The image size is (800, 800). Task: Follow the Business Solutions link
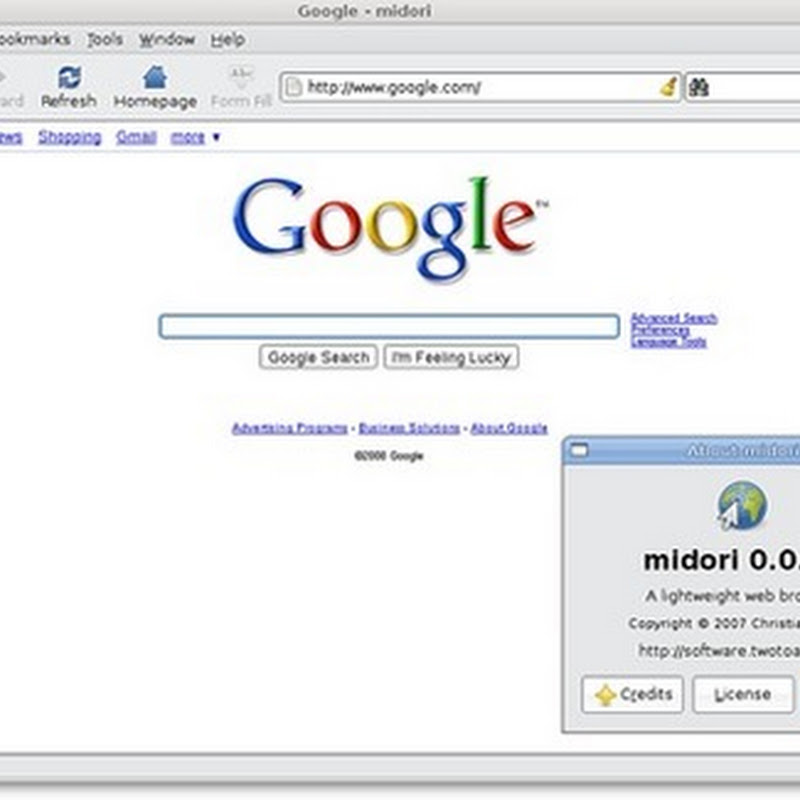409,428
